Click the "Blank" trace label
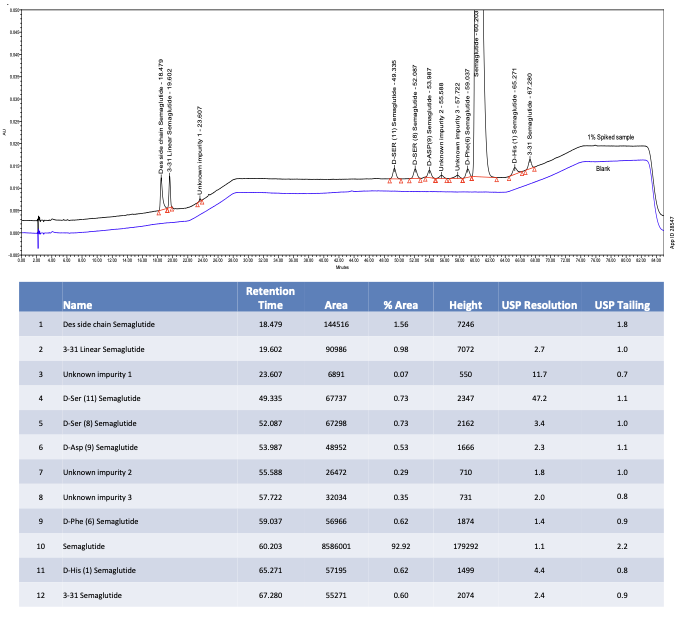682x617 pixels. tap(603, 169)
